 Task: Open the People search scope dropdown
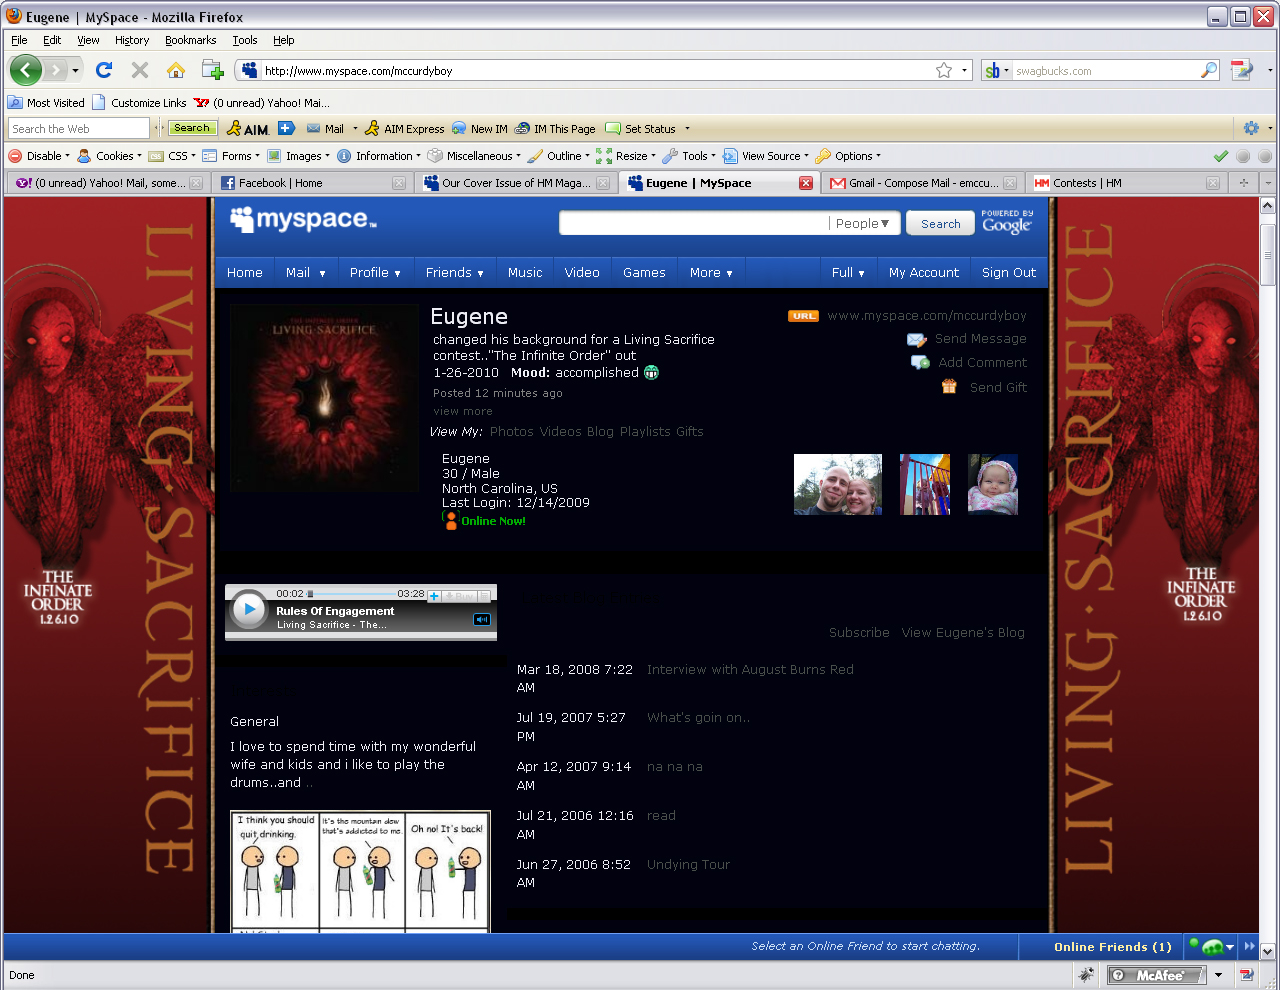pyautogui.click(x=864, y=224)
